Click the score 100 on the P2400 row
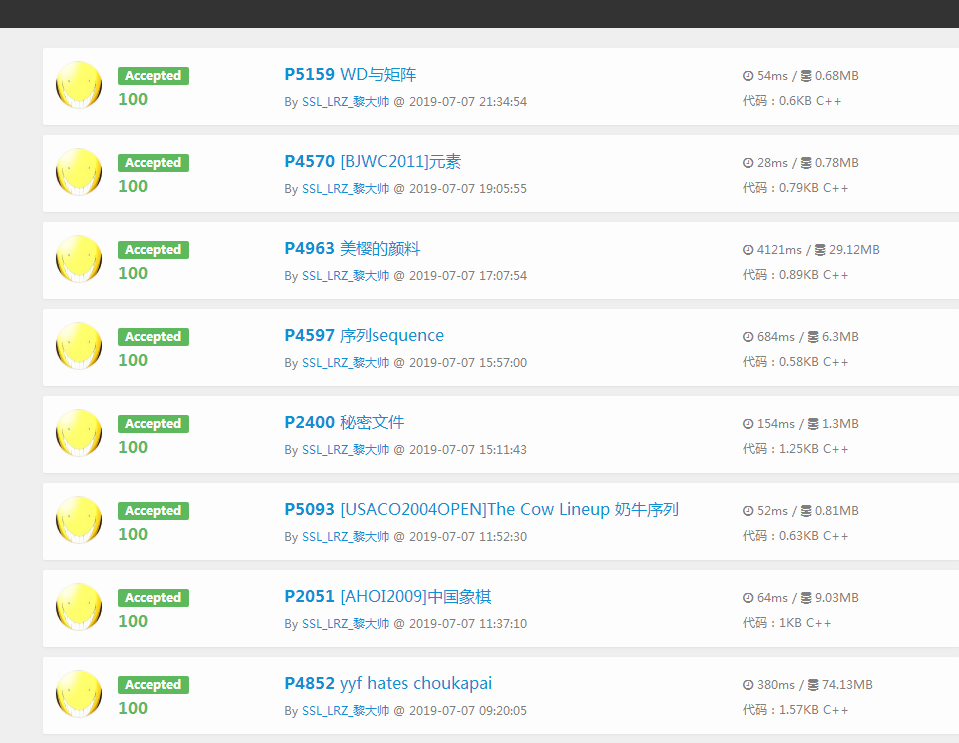Screen dimensions: 959x743 [133, 447]
